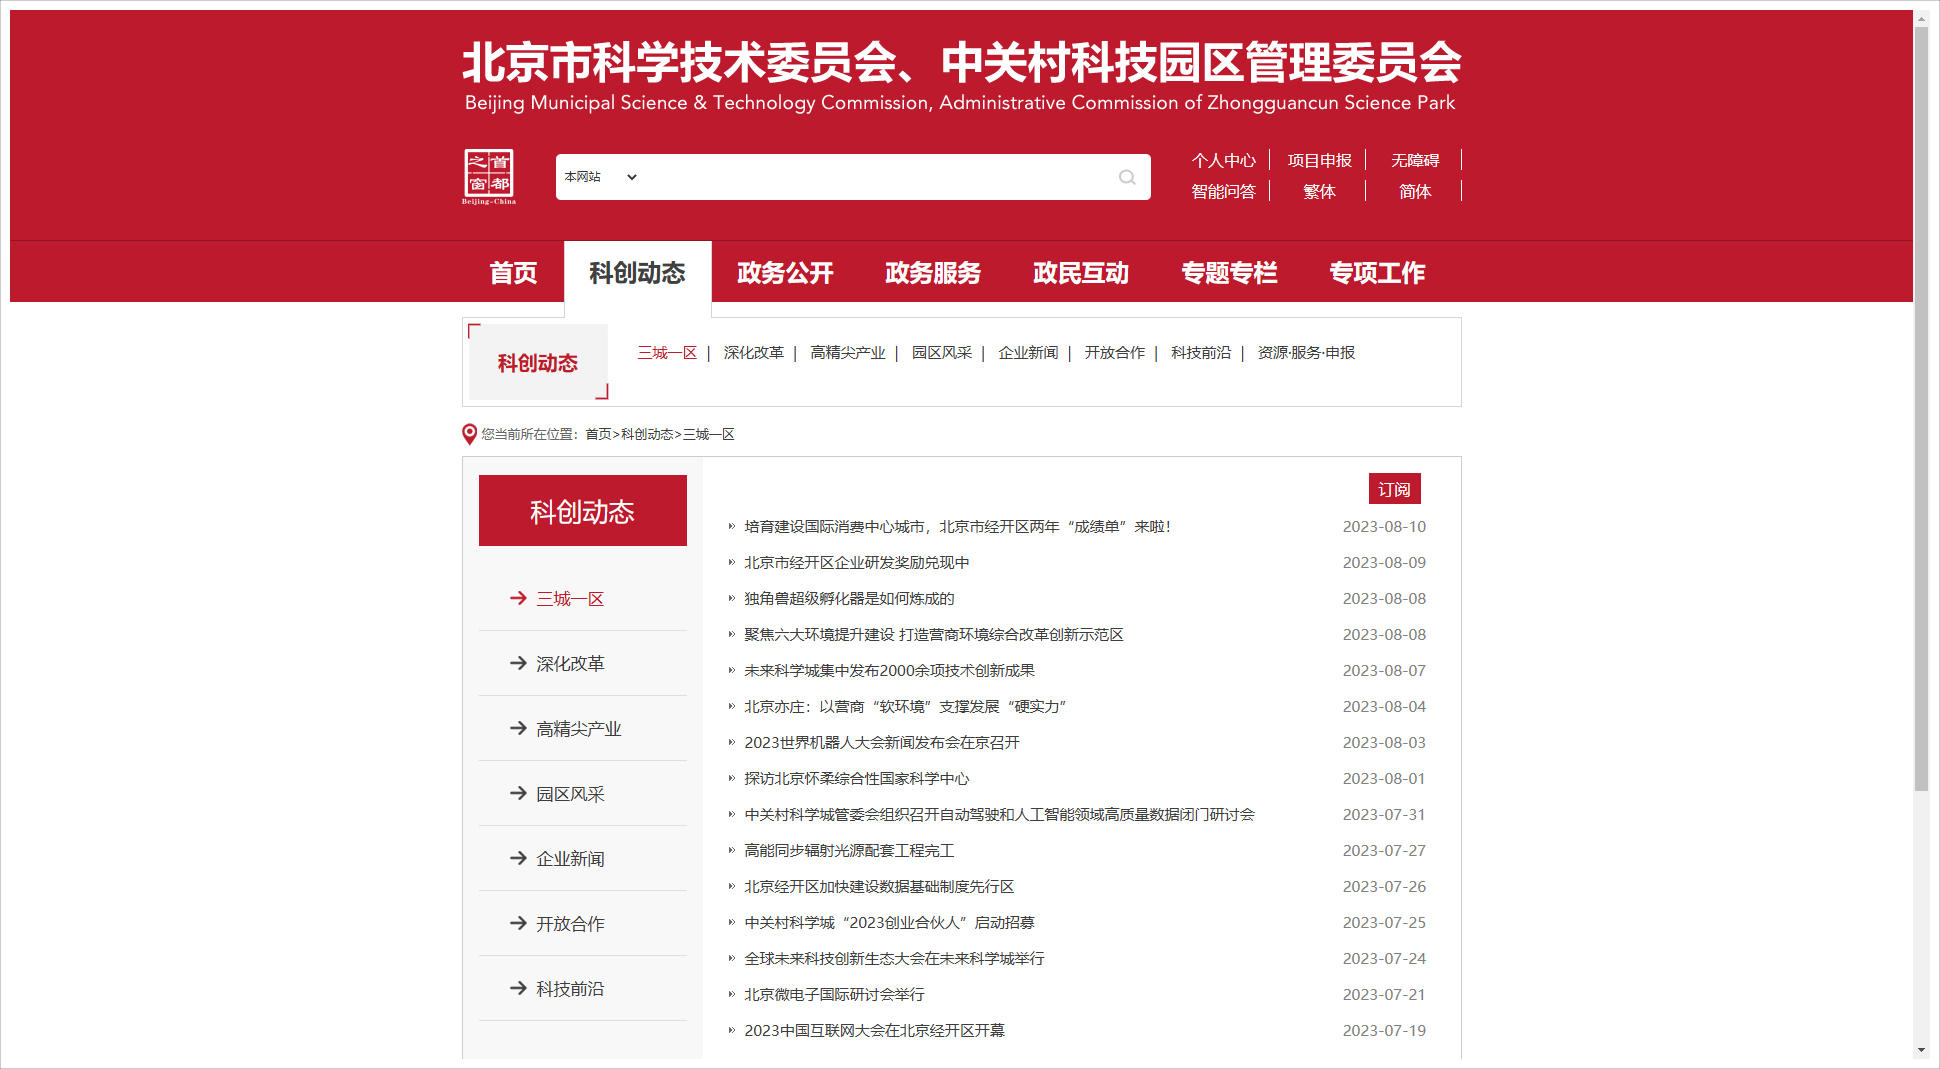Click the arrow icon beside 企业新闻

[x=518, y=858]
